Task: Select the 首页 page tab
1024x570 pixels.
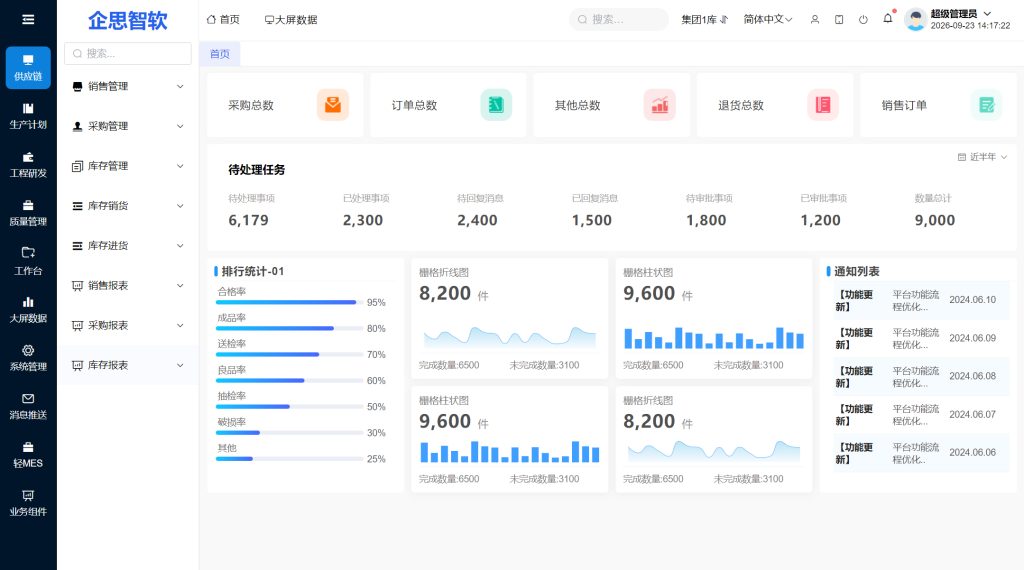Action: tap(220, 54)
